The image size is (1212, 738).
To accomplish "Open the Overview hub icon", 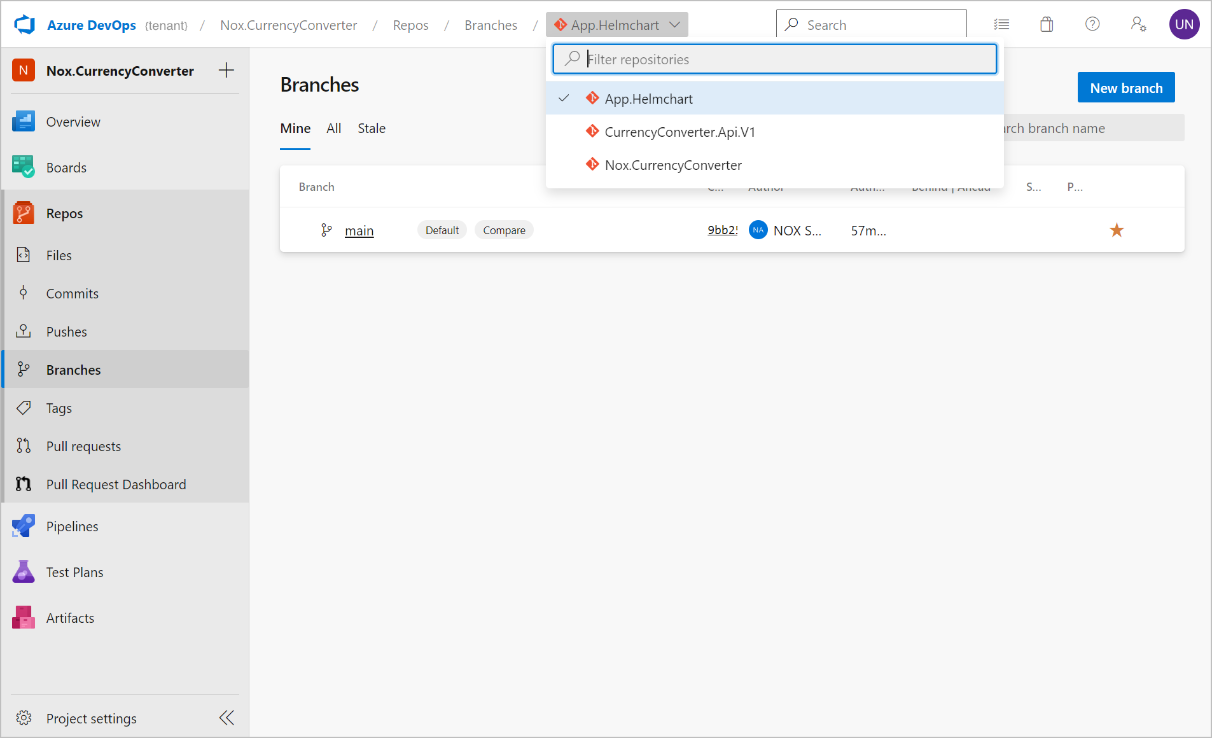I will 23,122.
